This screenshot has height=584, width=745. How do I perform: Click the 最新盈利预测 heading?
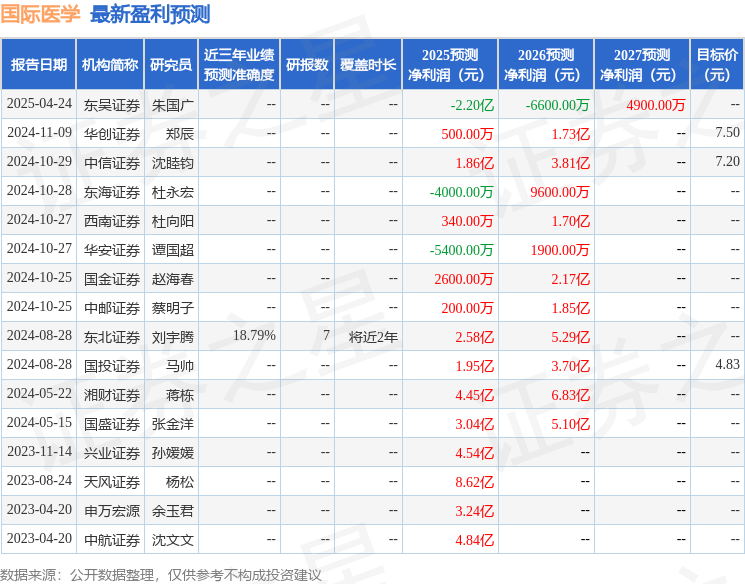pos(150,14)
